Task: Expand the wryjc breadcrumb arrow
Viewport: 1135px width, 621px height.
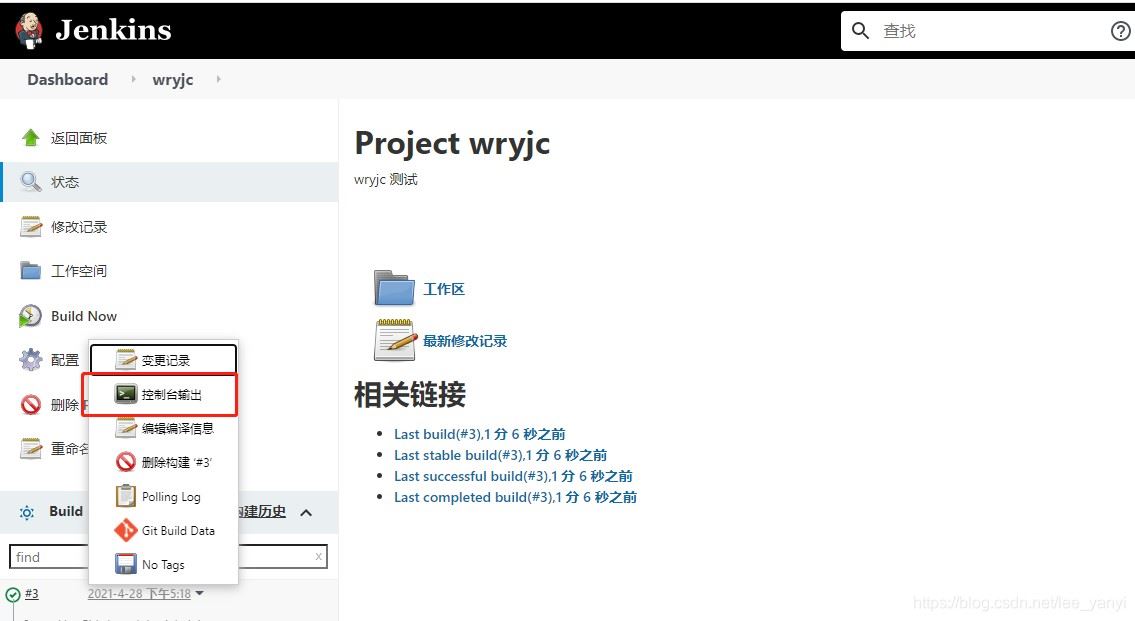Action: [218, 79]
